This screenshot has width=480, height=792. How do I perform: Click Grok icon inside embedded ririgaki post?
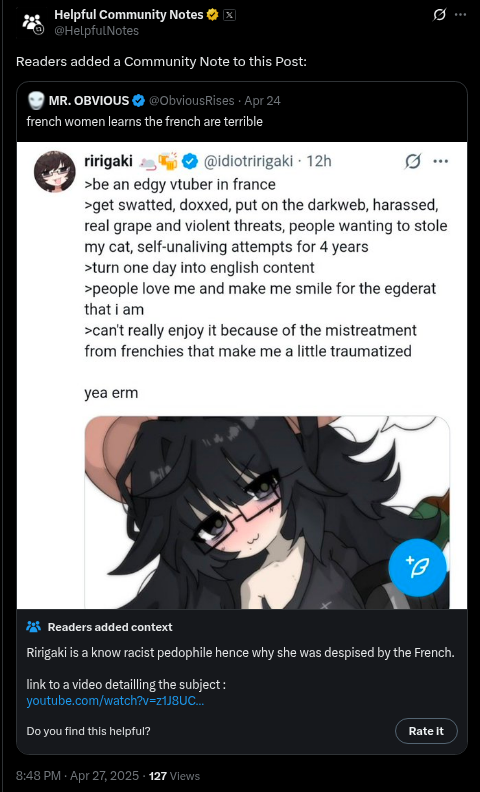[x=413, y=162]
